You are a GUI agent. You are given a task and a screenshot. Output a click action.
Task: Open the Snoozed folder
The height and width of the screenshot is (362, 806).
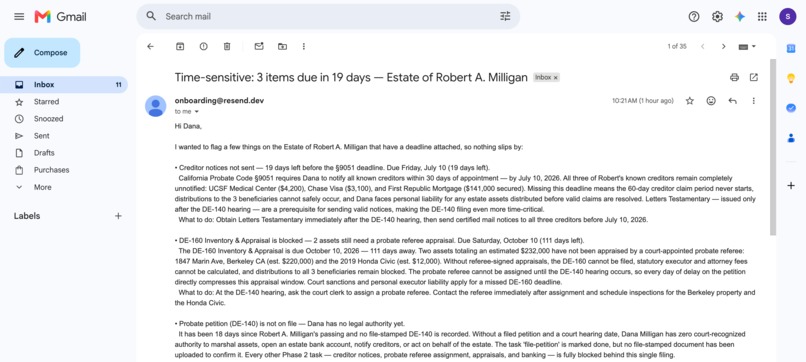tap(48, 119)
